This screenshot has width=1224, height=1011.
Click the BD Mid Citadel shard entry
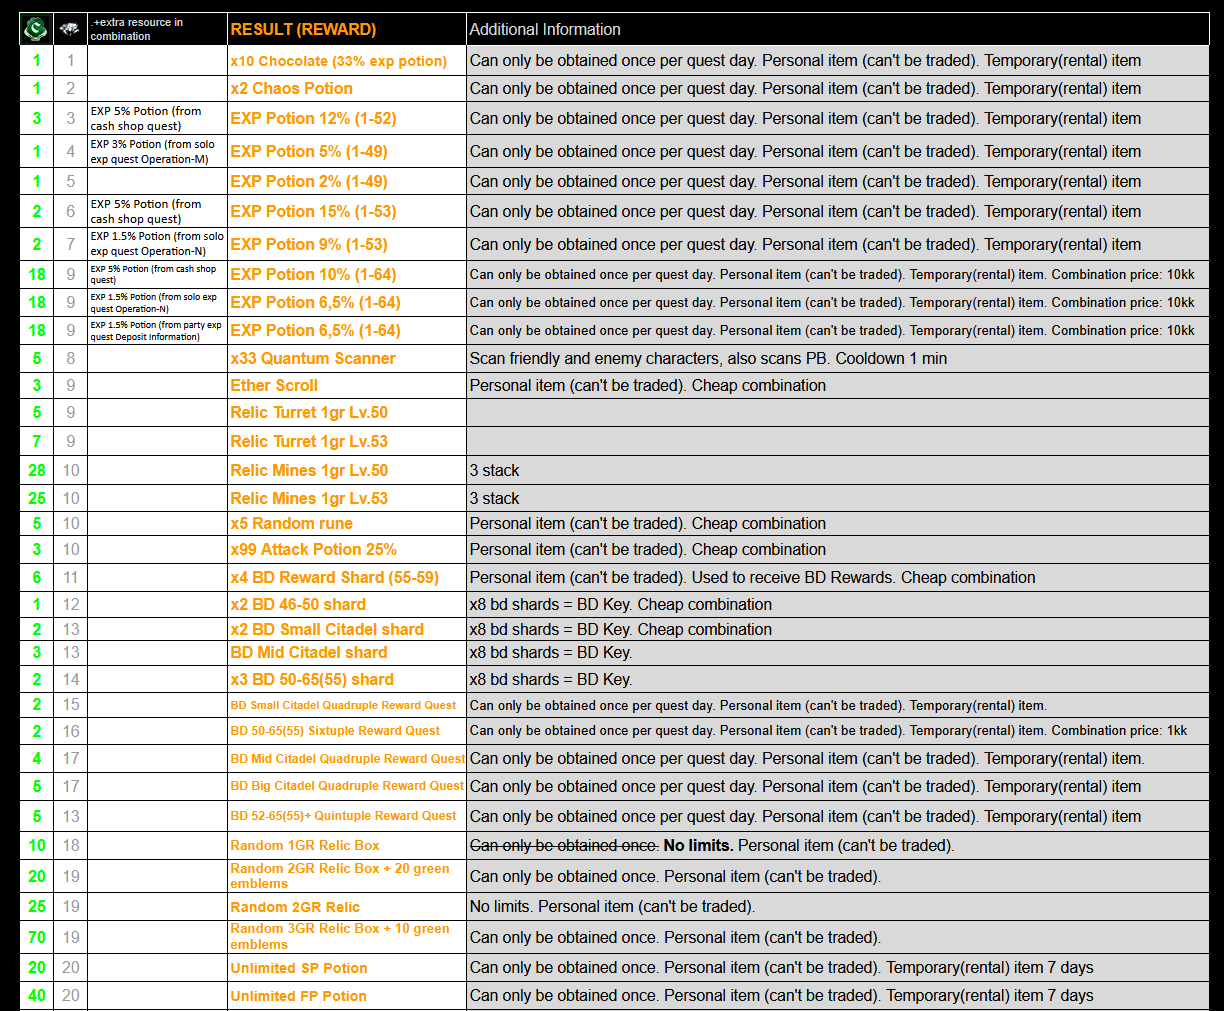(308, 653)
